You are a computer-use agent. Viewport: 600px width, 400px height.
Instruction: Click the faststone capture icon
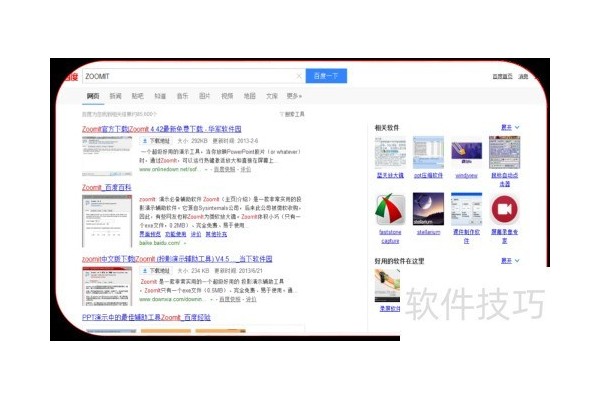[x=390, y=209]
